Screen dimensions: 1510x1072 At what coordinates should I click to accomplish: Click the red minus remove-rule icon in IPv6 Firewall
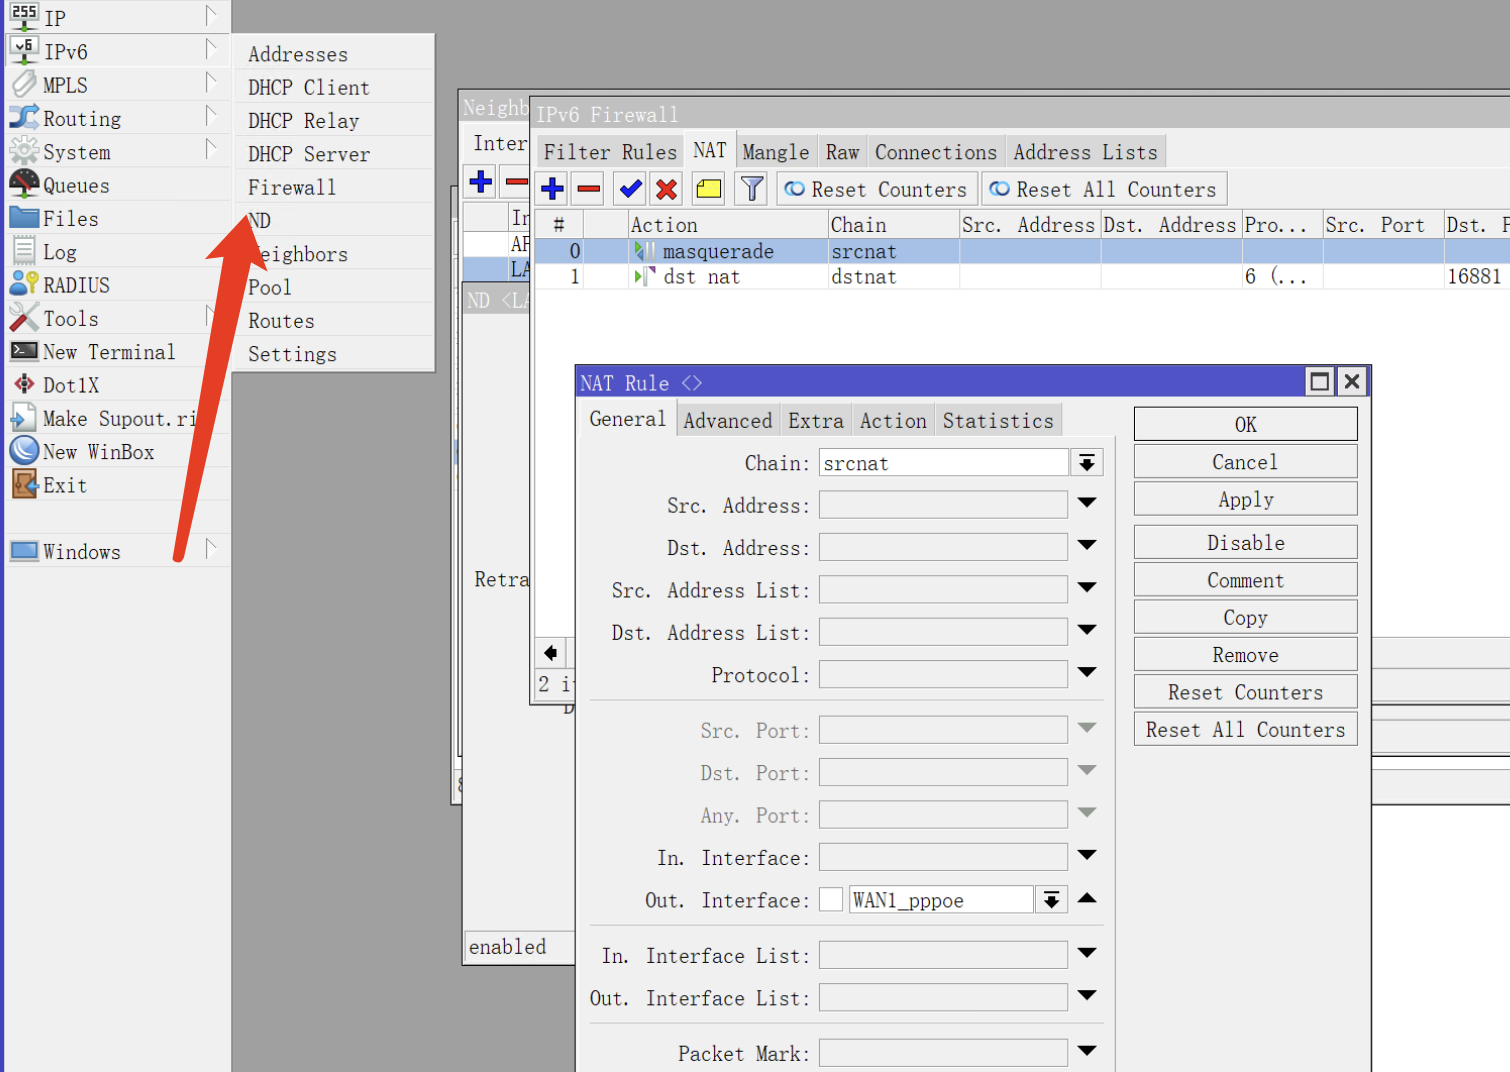click(589, 189)
